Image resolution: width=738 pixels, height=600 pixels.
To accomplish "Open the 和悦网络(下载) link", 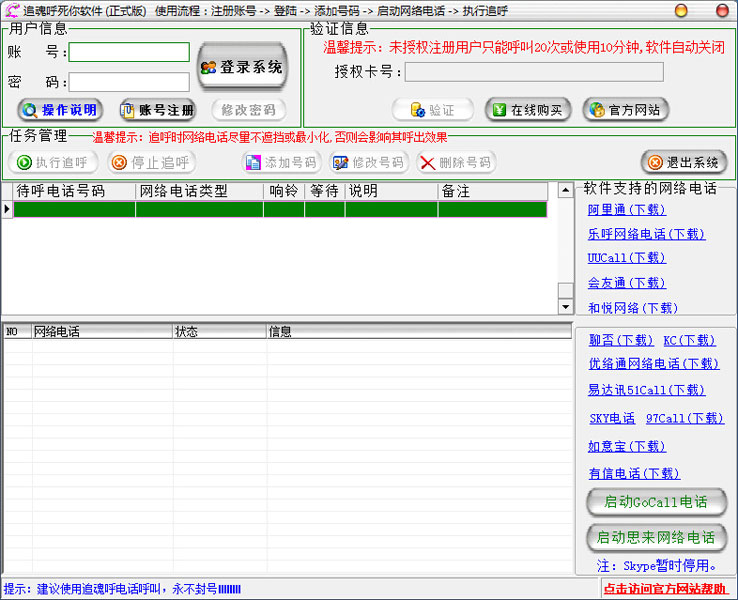I will [633, 308].
